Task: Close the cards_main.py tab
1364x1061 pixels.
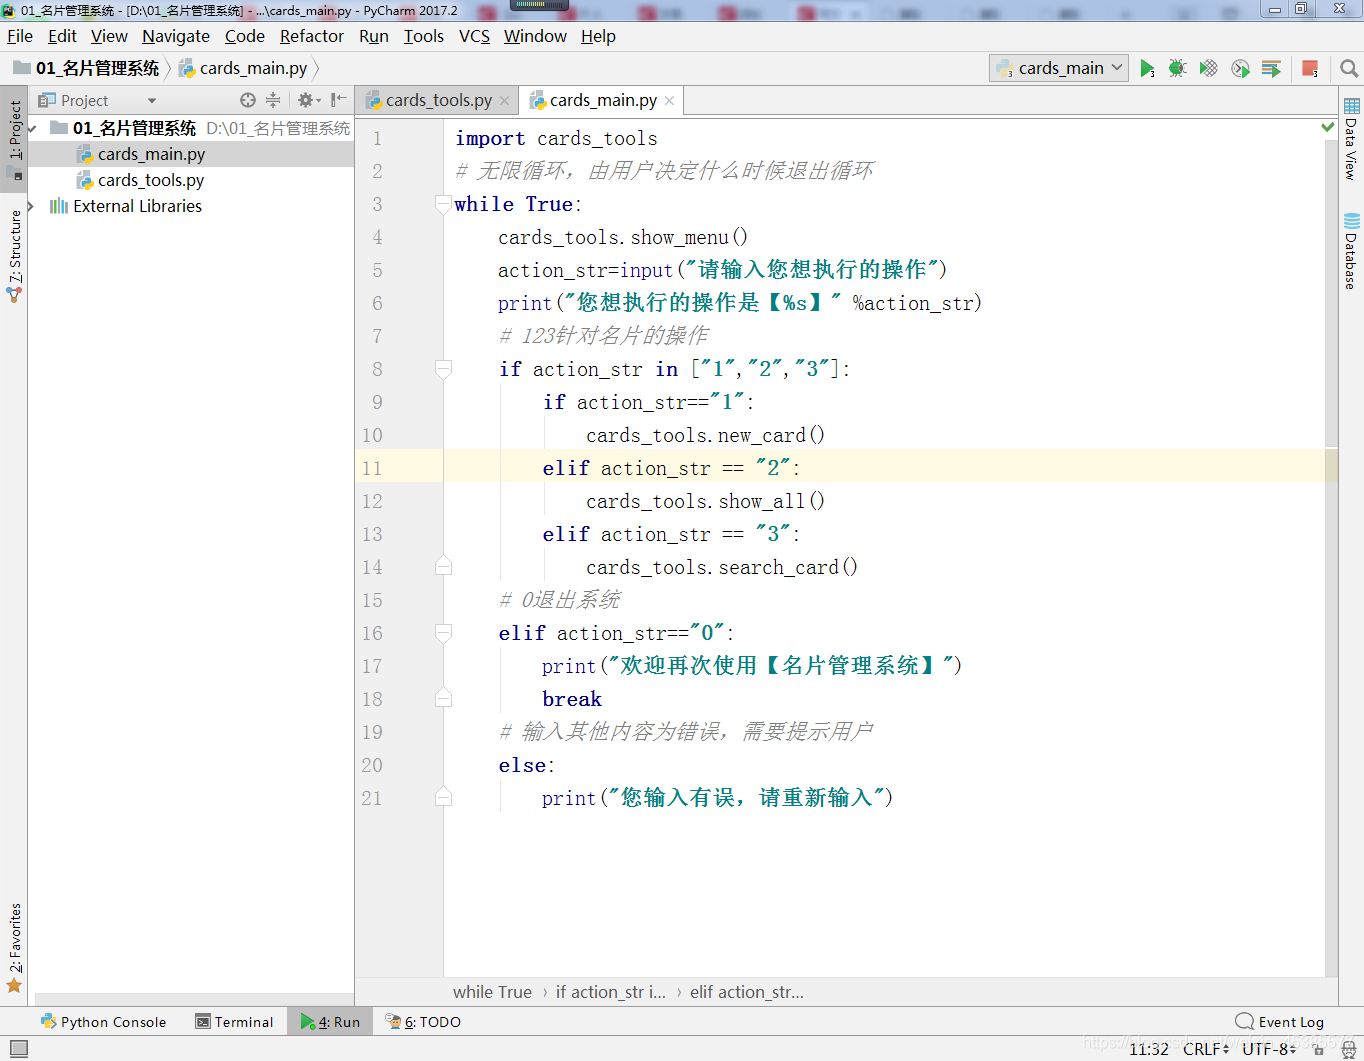Action: click(x=670, y=101)
